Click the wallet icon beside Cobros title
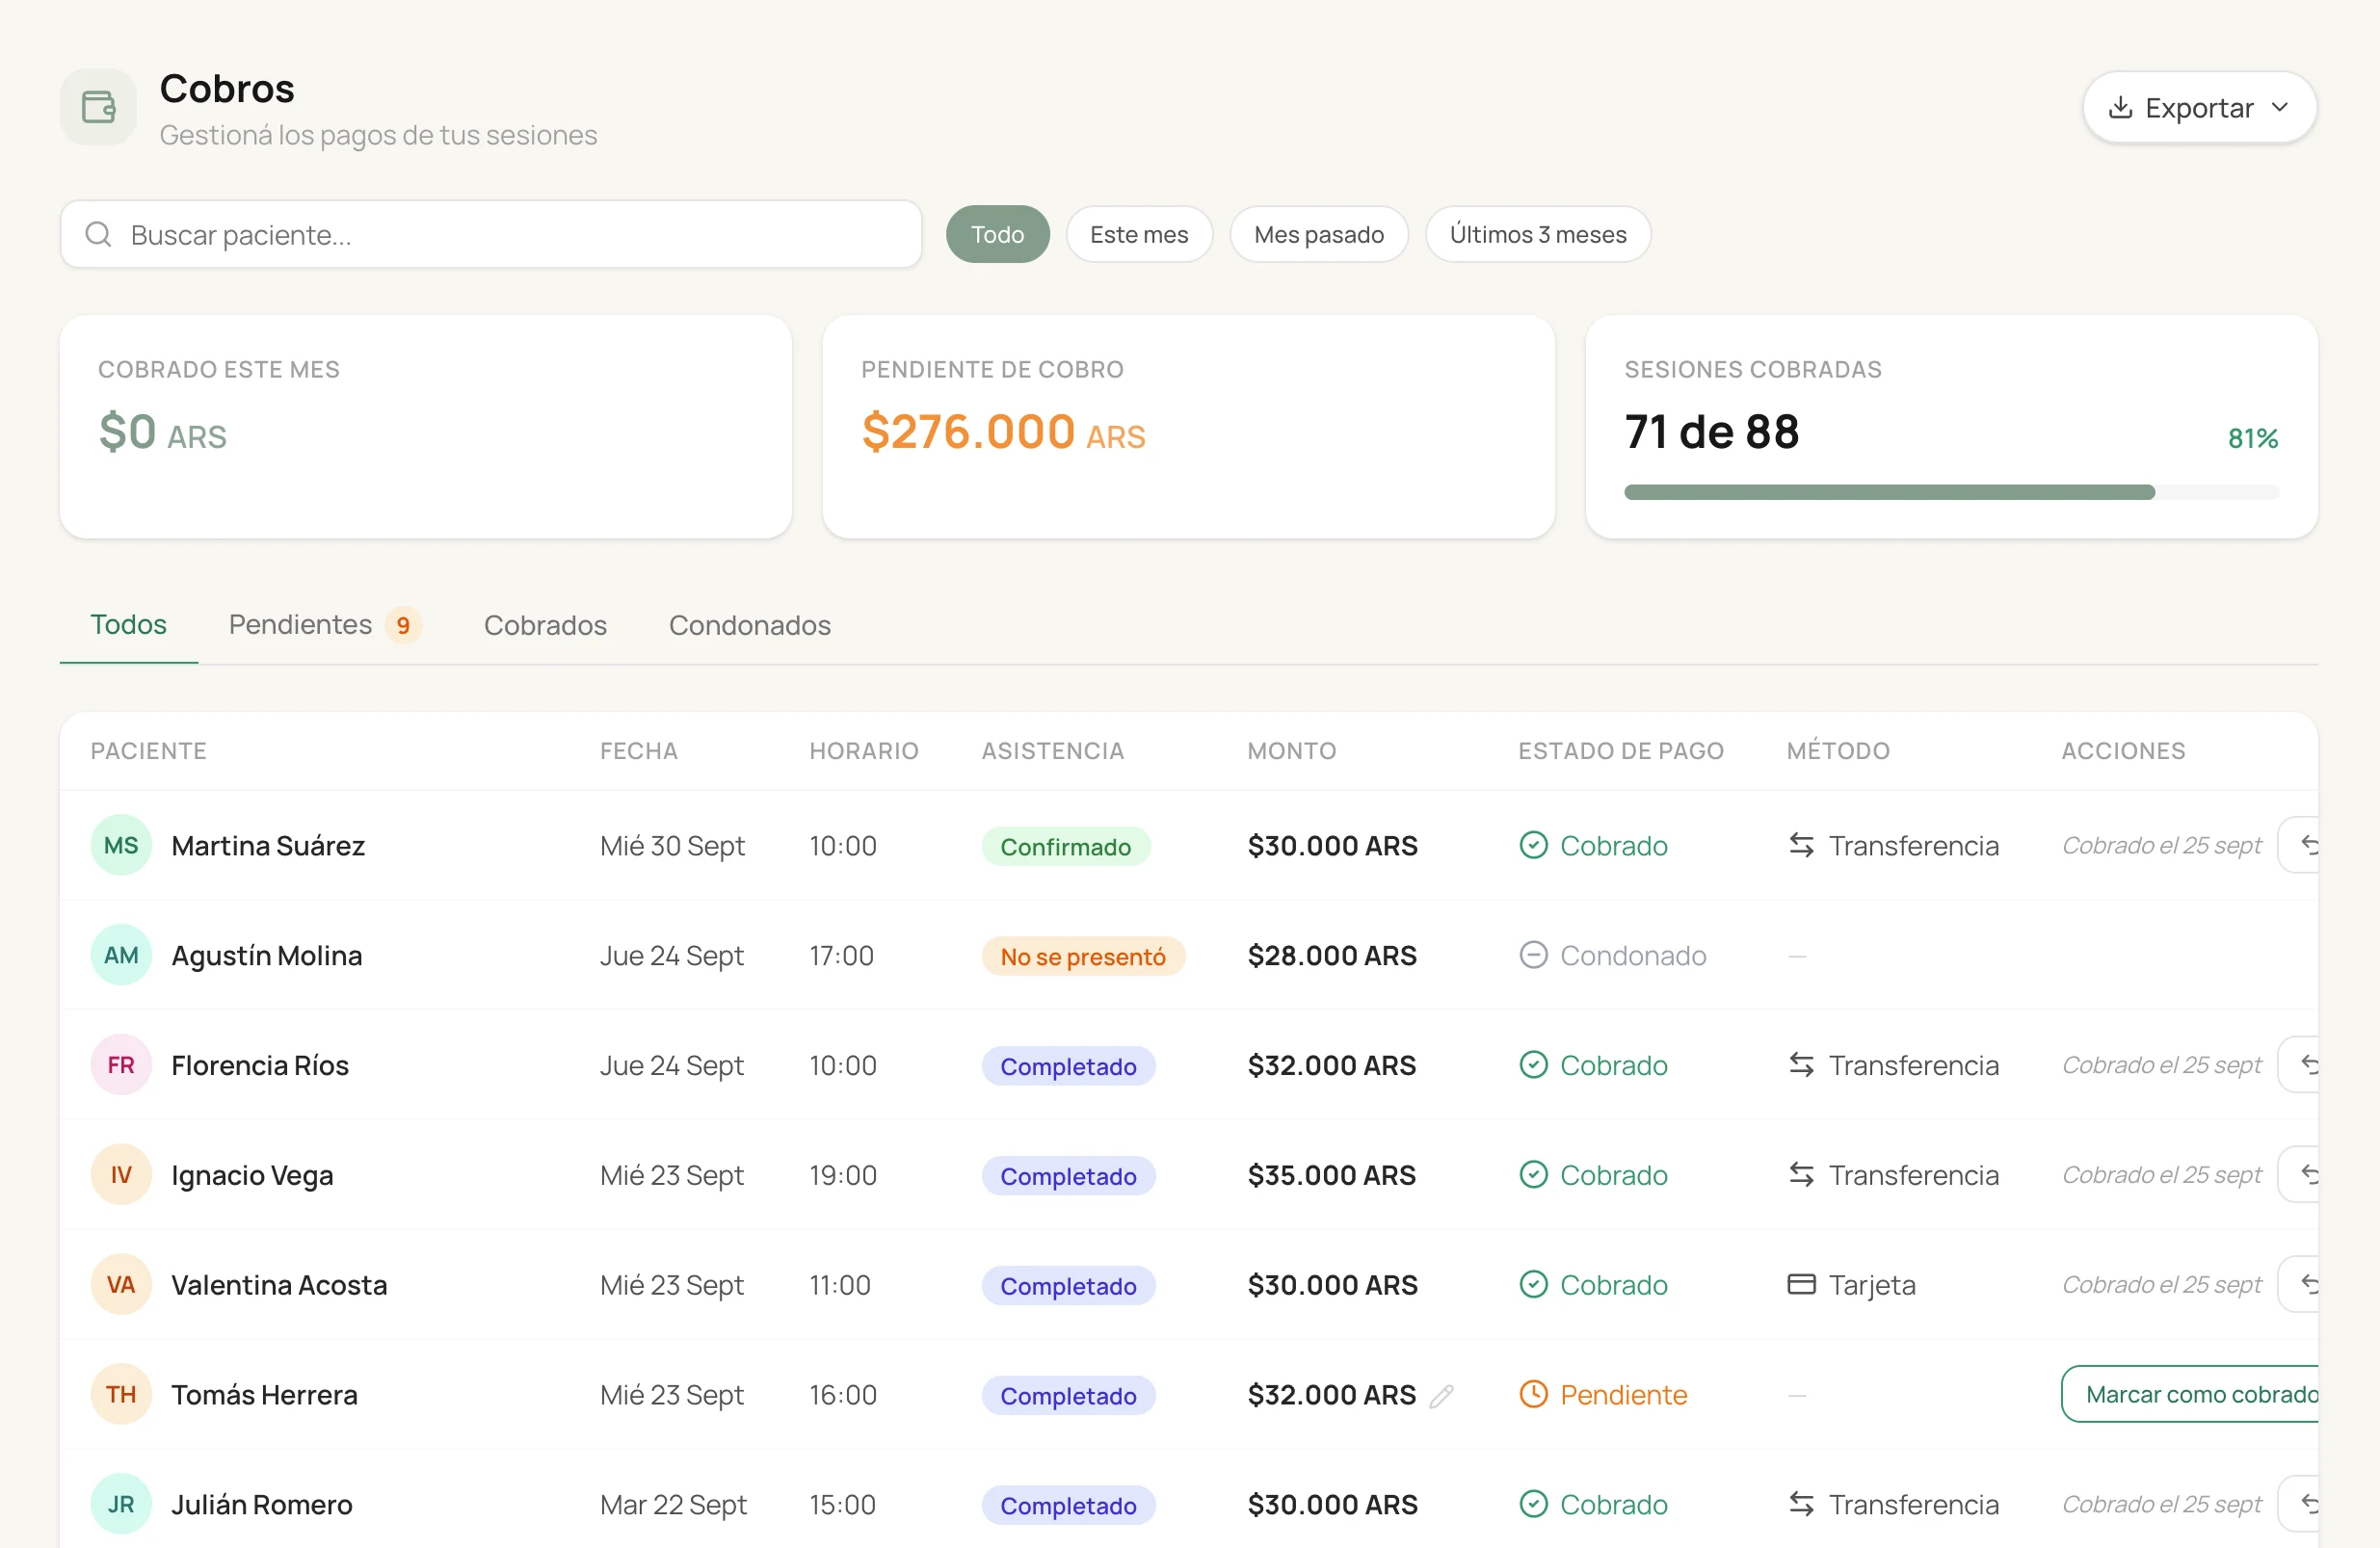This screenshot has height=1548, width=2380. tap(98, 107)
